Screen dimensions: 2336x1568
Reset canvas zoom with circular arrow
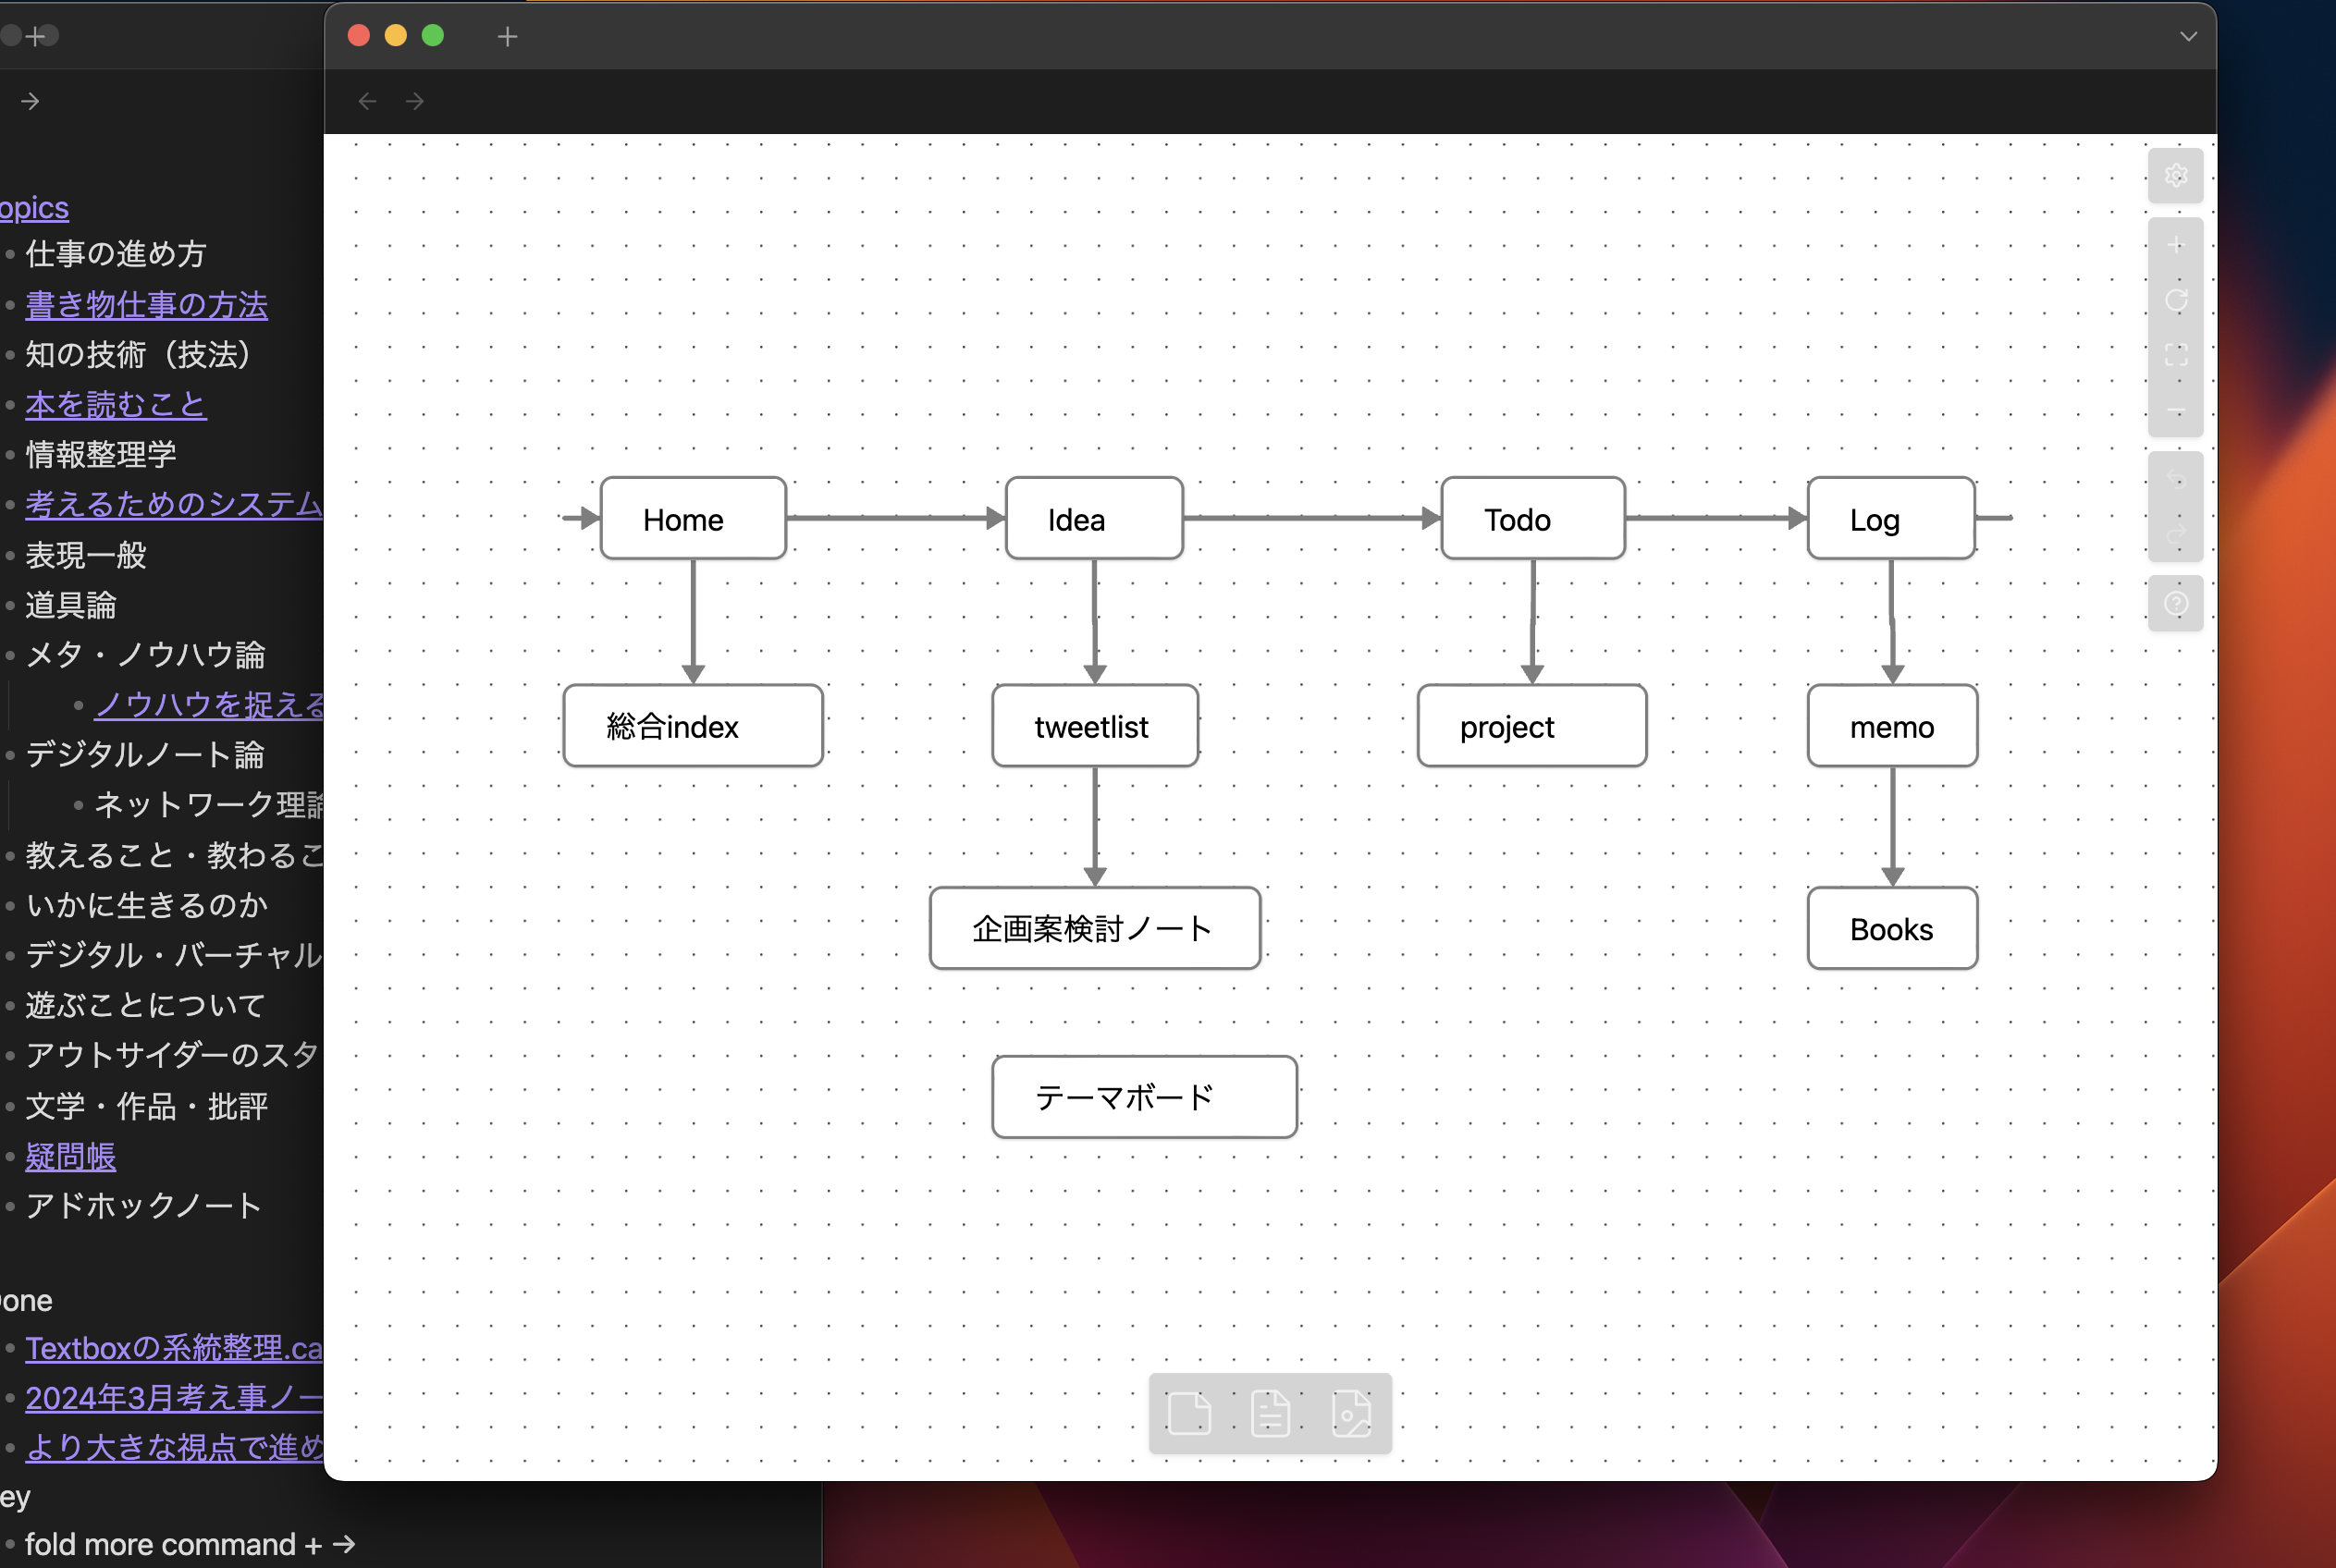[2175, 300]
